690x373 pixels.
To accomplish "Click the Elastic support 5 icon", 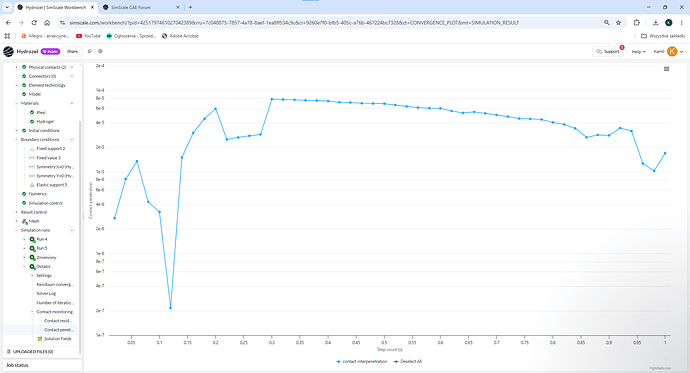I will click(32, 185).
